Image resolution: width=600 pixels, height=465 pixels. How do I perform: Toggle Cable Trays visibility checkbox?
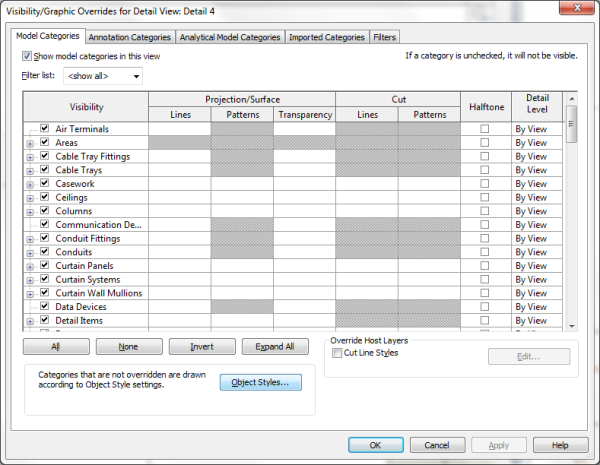[x=45, y=169]
